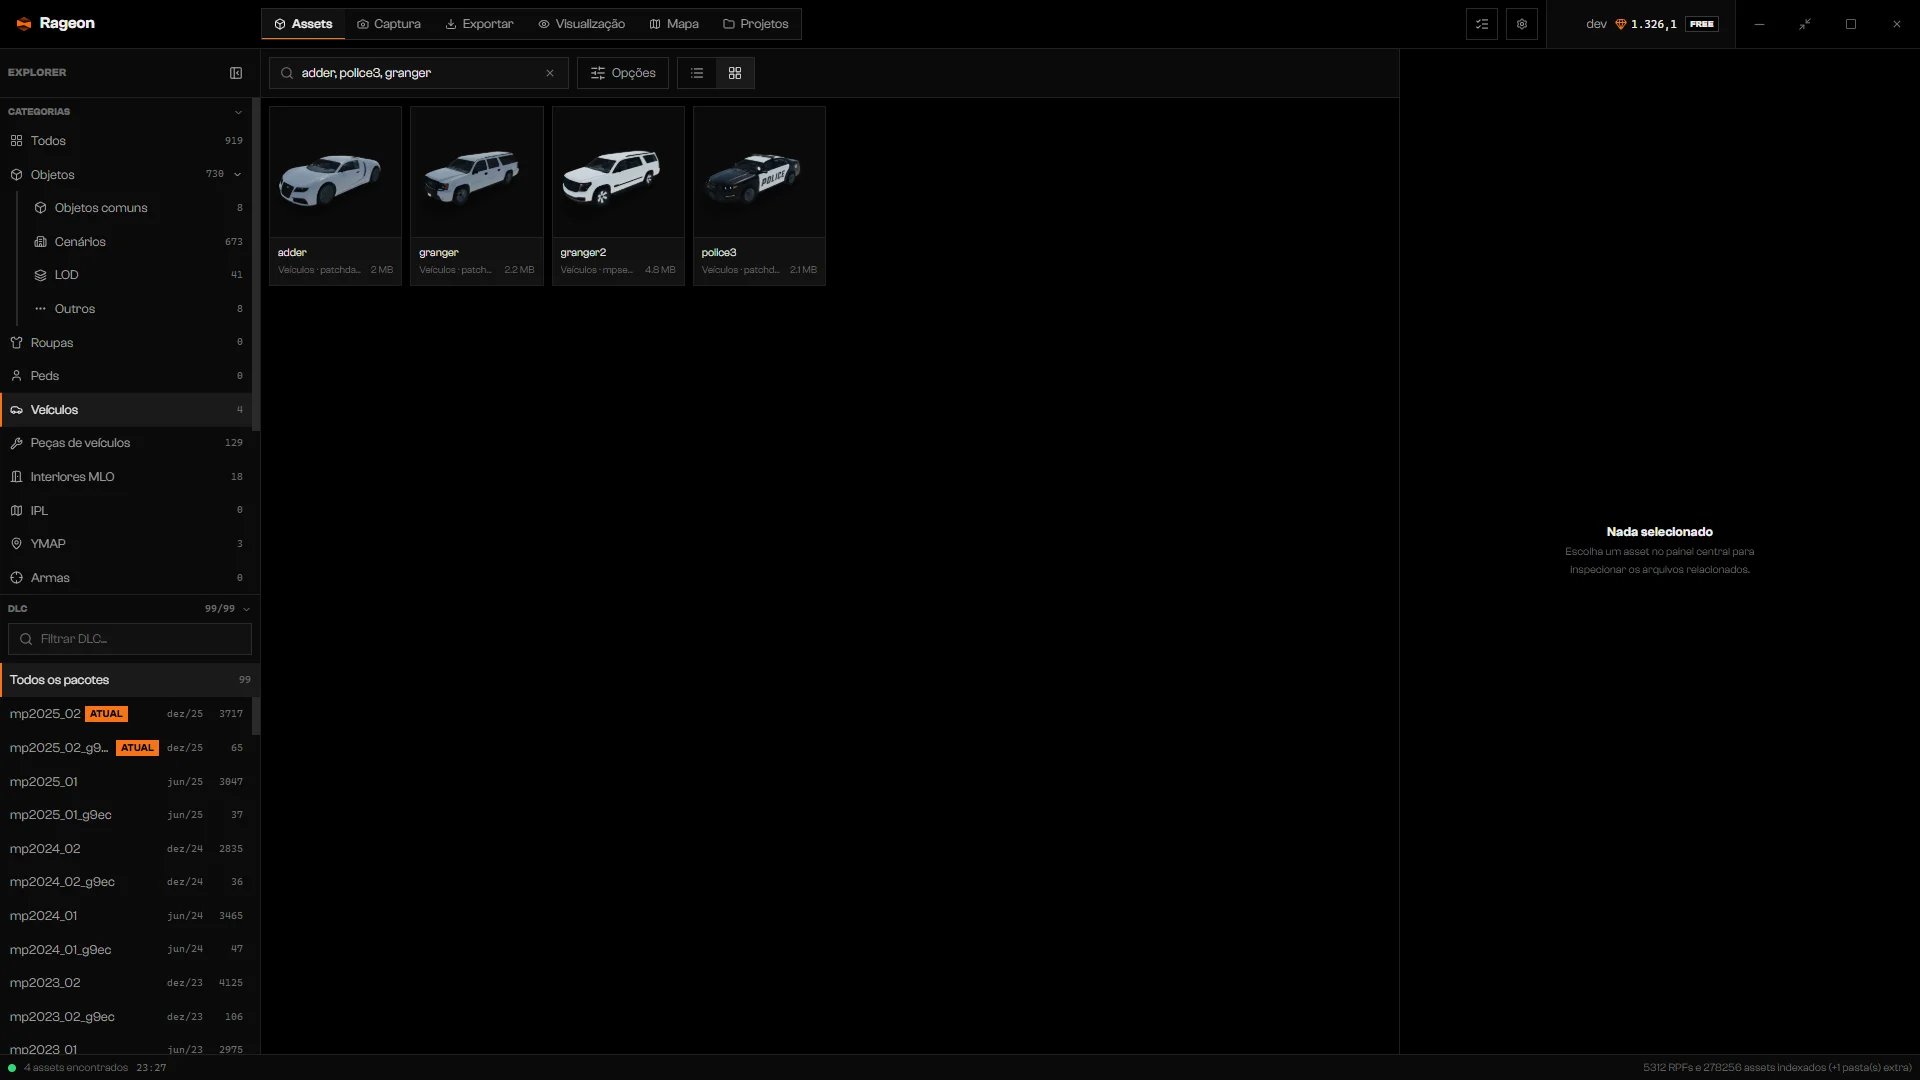Open the police3 vehicle thumbnail
Screen dimensions: 1920x1080
point(759,172)
